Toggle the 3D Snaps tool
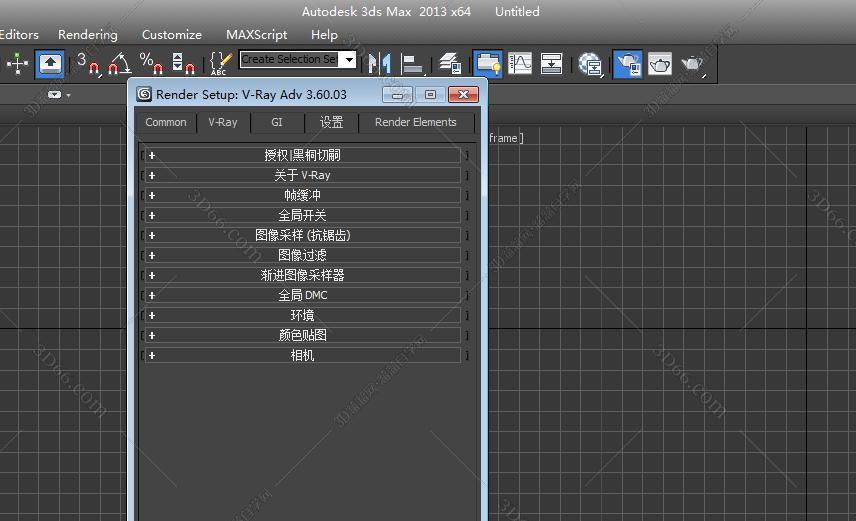This screenshot has height=521, width=856. (x=87, y=63)
